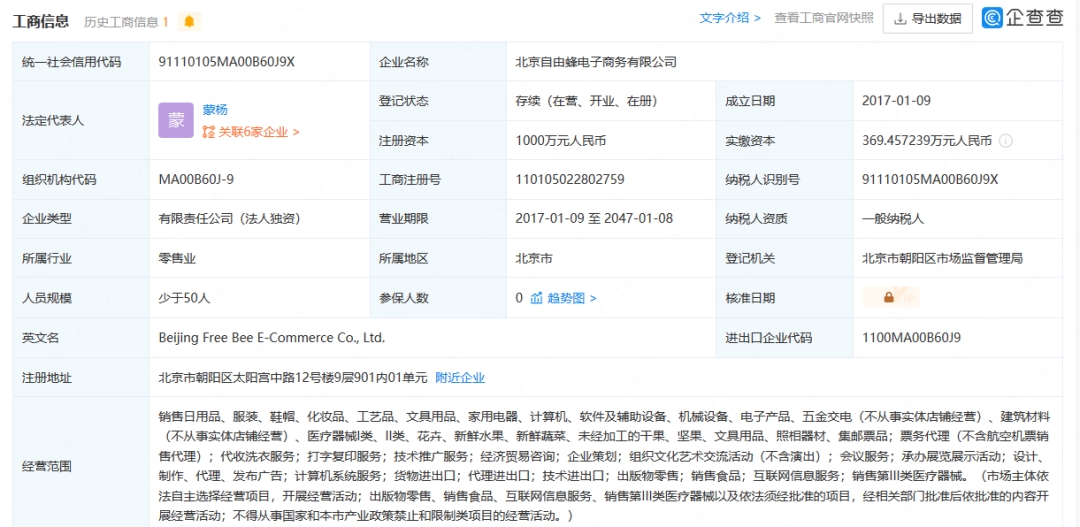The image size is (1080, 527).
Task: Select taxpayer ID in 纳税人识别号 row
Action: 930,180
